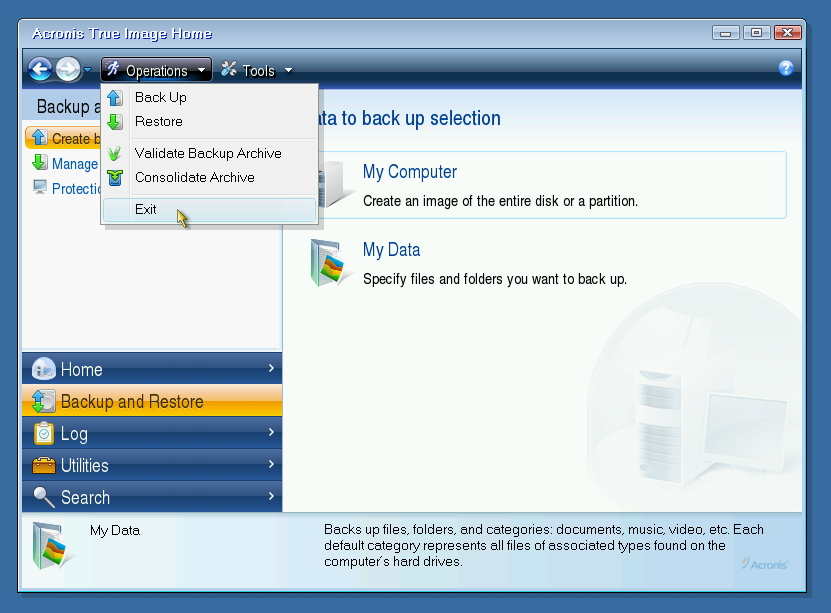
Task: Choose Restore in the Operations menu
Action: (x=158, y=121)
